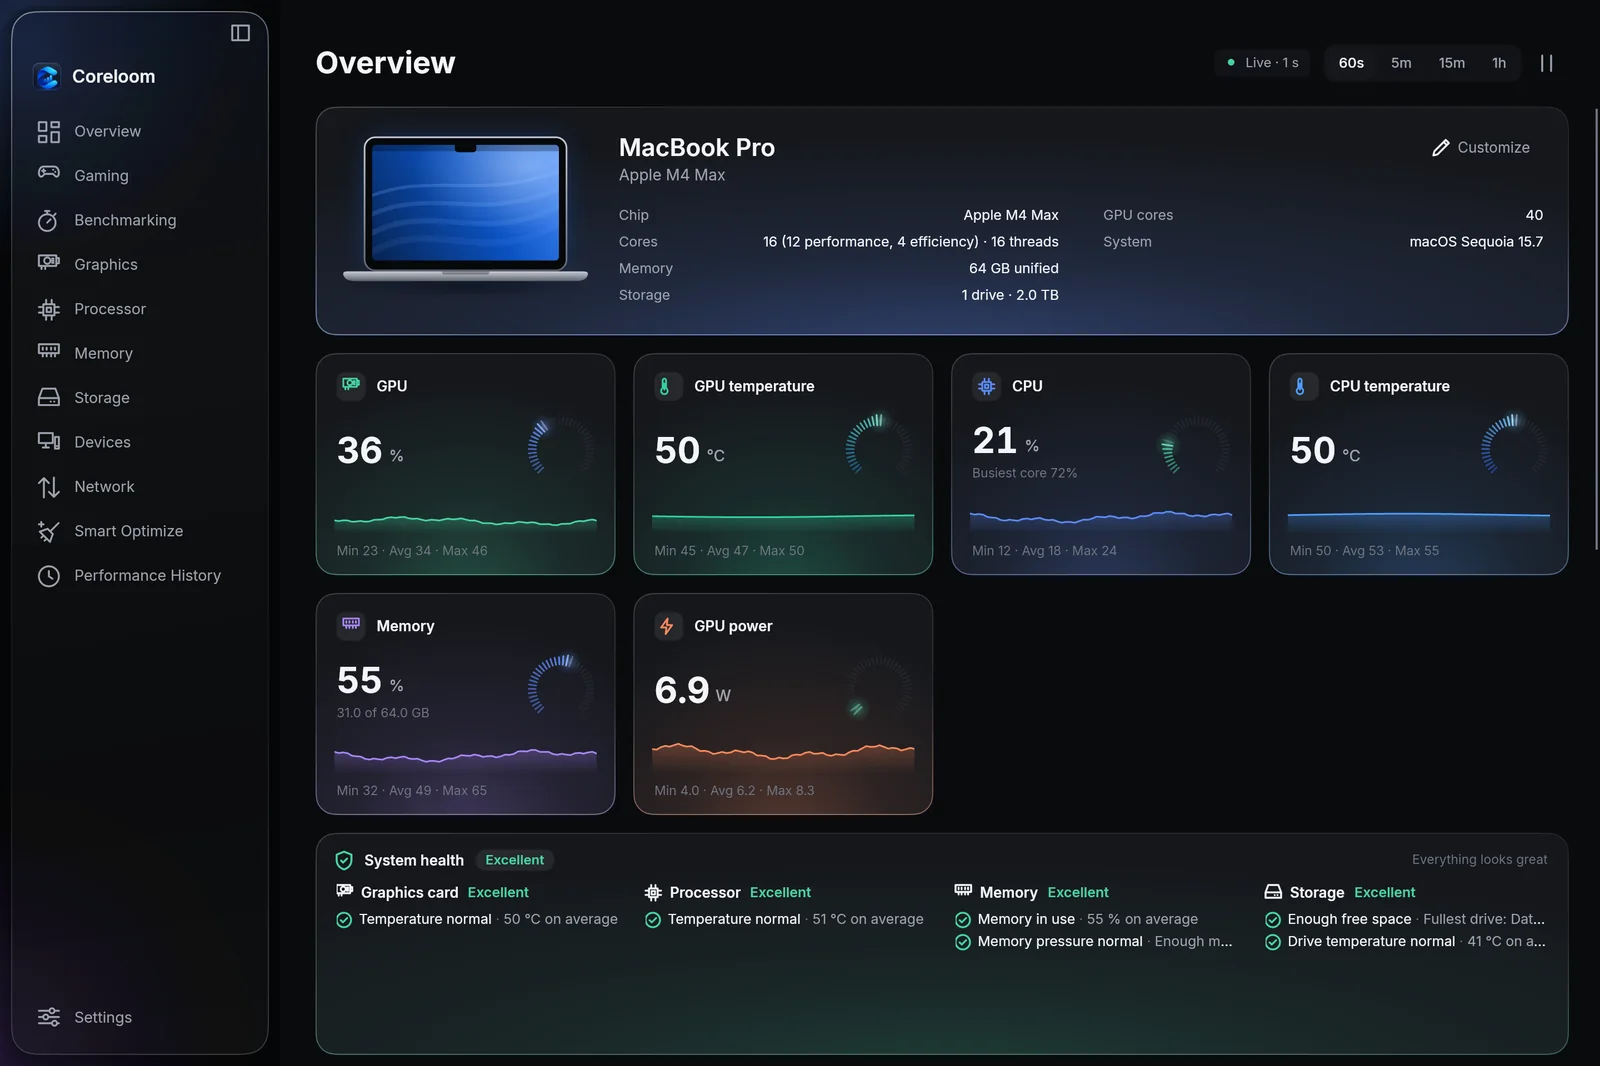Click the main window's vertical scrollbar
The image size is (1600, 1066).
1596,330
